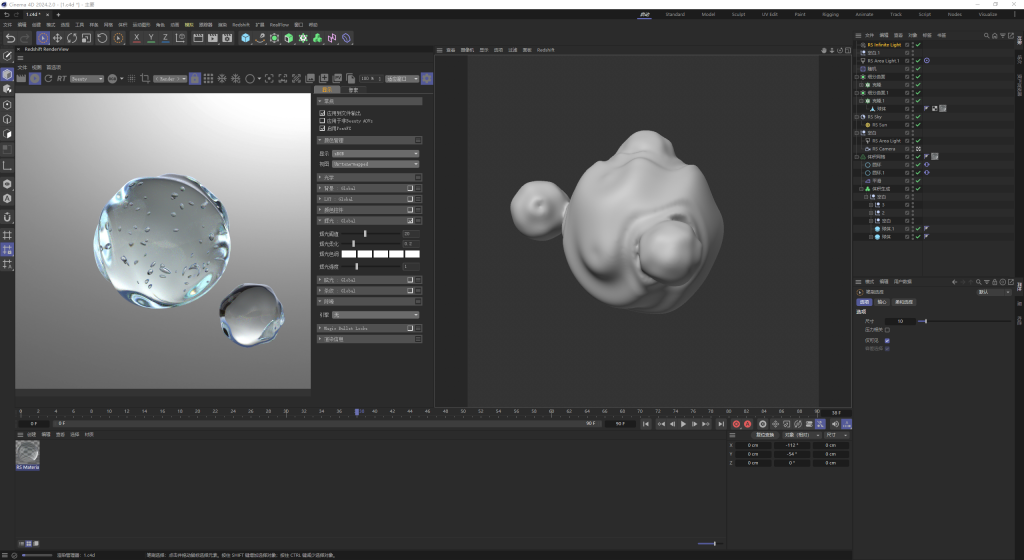1024x560 pixels.
Task: Open the Render camera dropdown
Action: click(170, 79)
